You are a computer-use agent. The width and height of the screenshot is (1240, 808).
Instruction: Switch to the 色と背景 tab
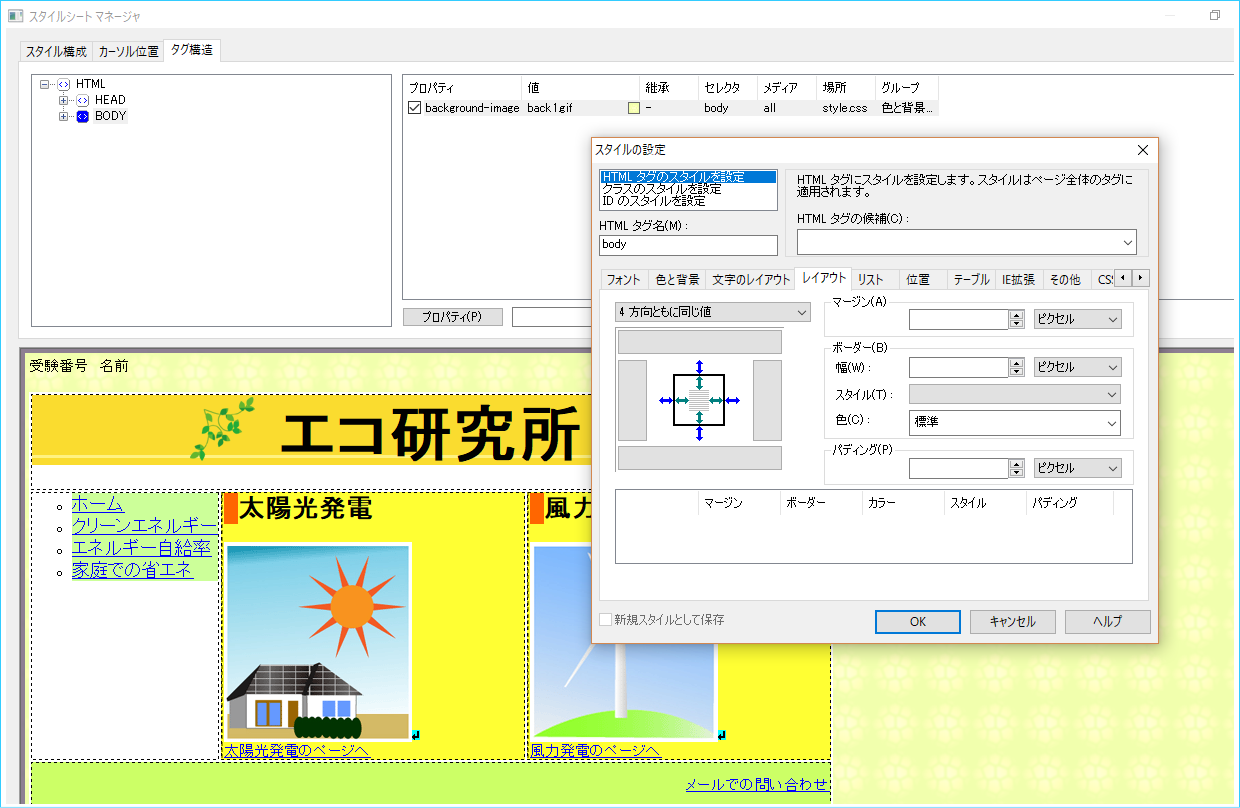(677, 280)
